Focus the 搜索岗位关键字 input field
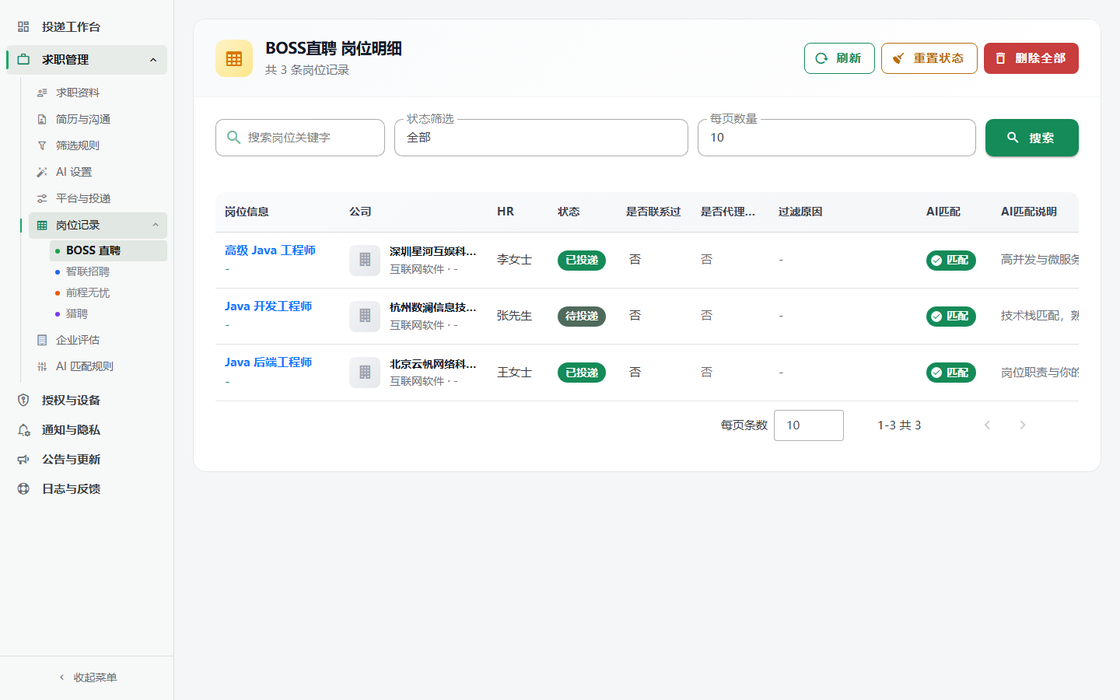This screenshot has width=1120, height=700. tap(300, 137)
